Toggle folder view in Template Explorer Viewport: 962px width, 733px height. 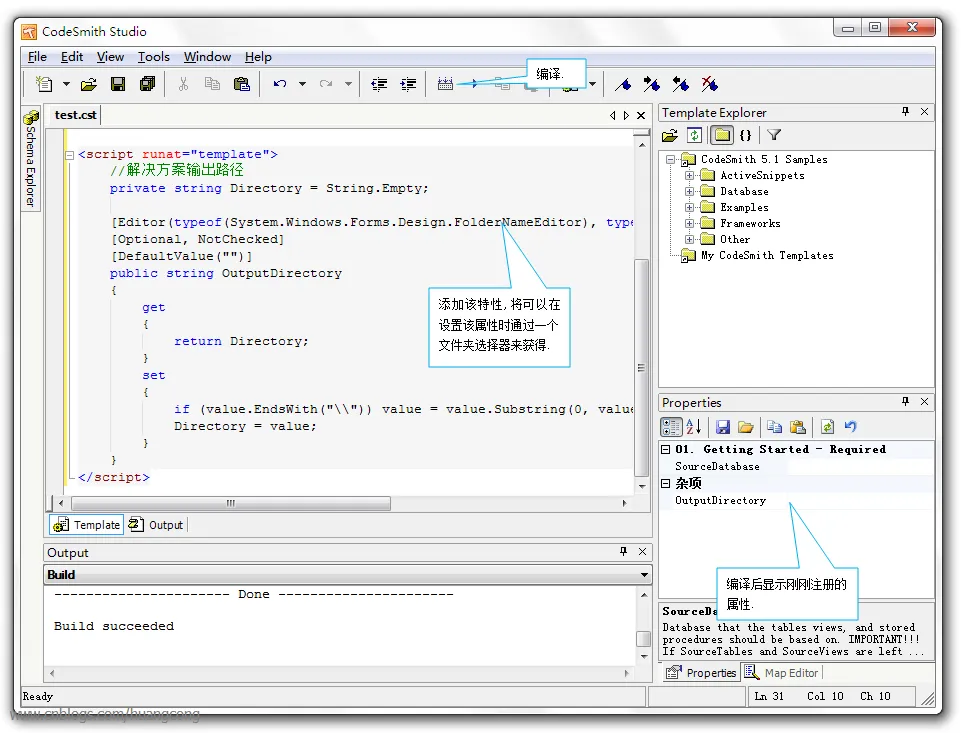click(x=721, y=135)
